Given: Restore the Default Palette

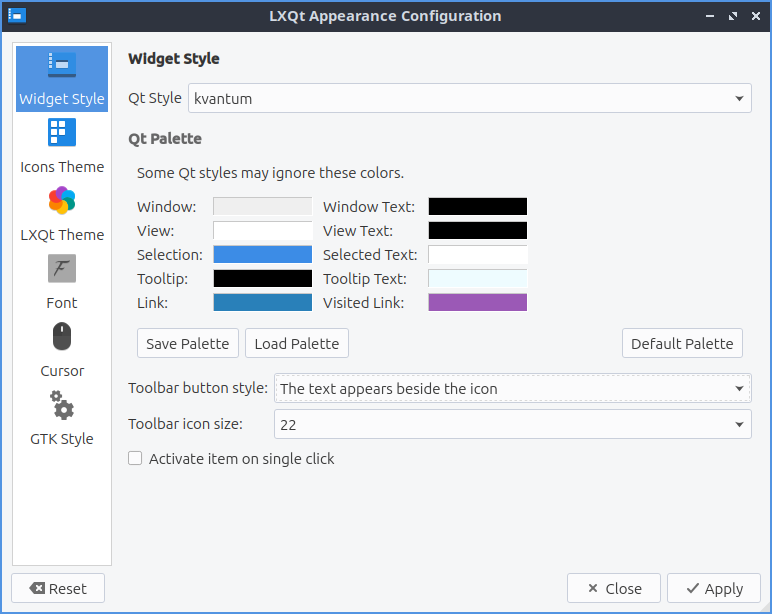Looking at the screenshot, I should [682, 343].
